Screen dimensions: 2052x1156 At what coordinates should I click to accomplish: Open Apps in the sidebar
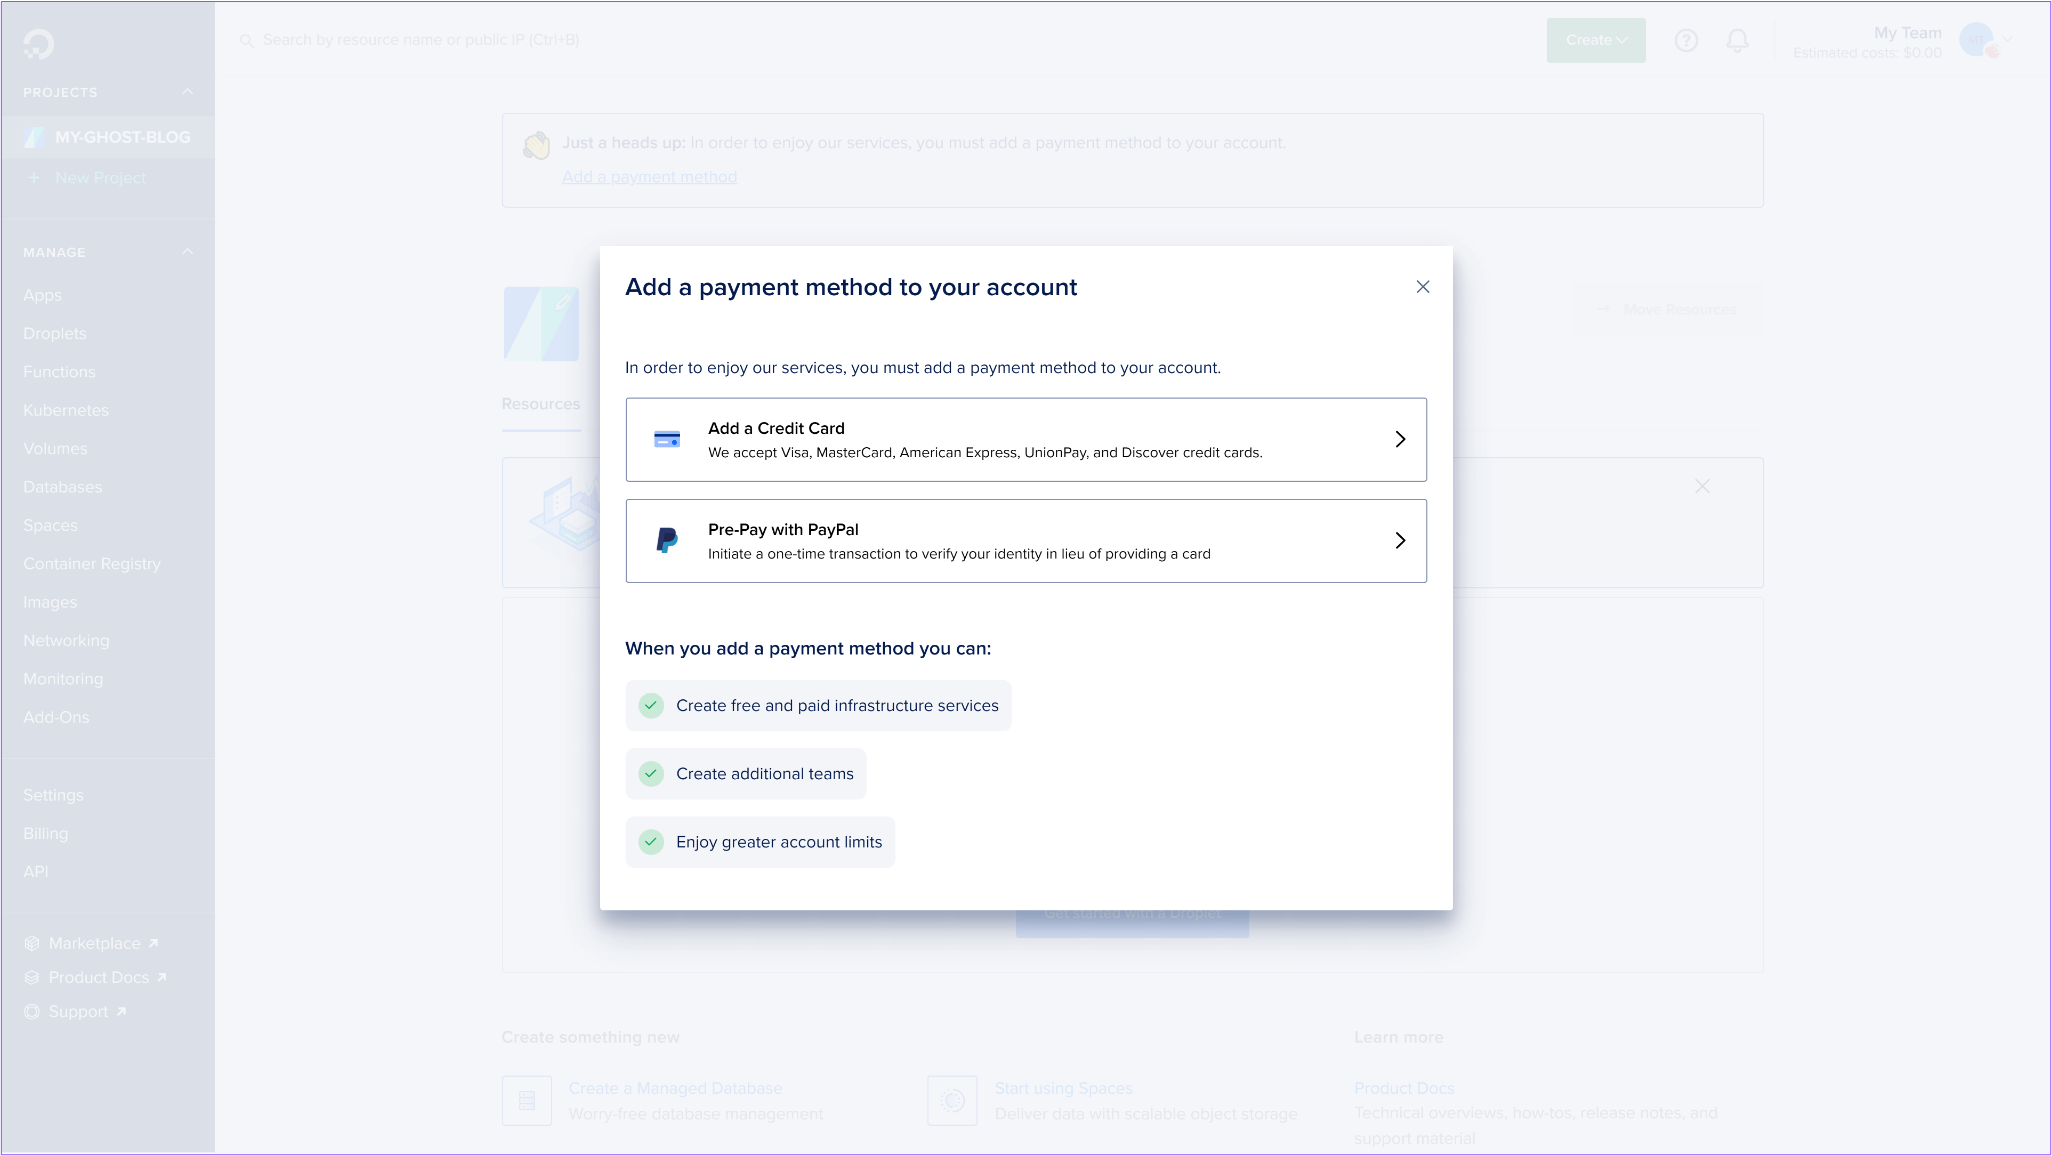tap(42, 295)
